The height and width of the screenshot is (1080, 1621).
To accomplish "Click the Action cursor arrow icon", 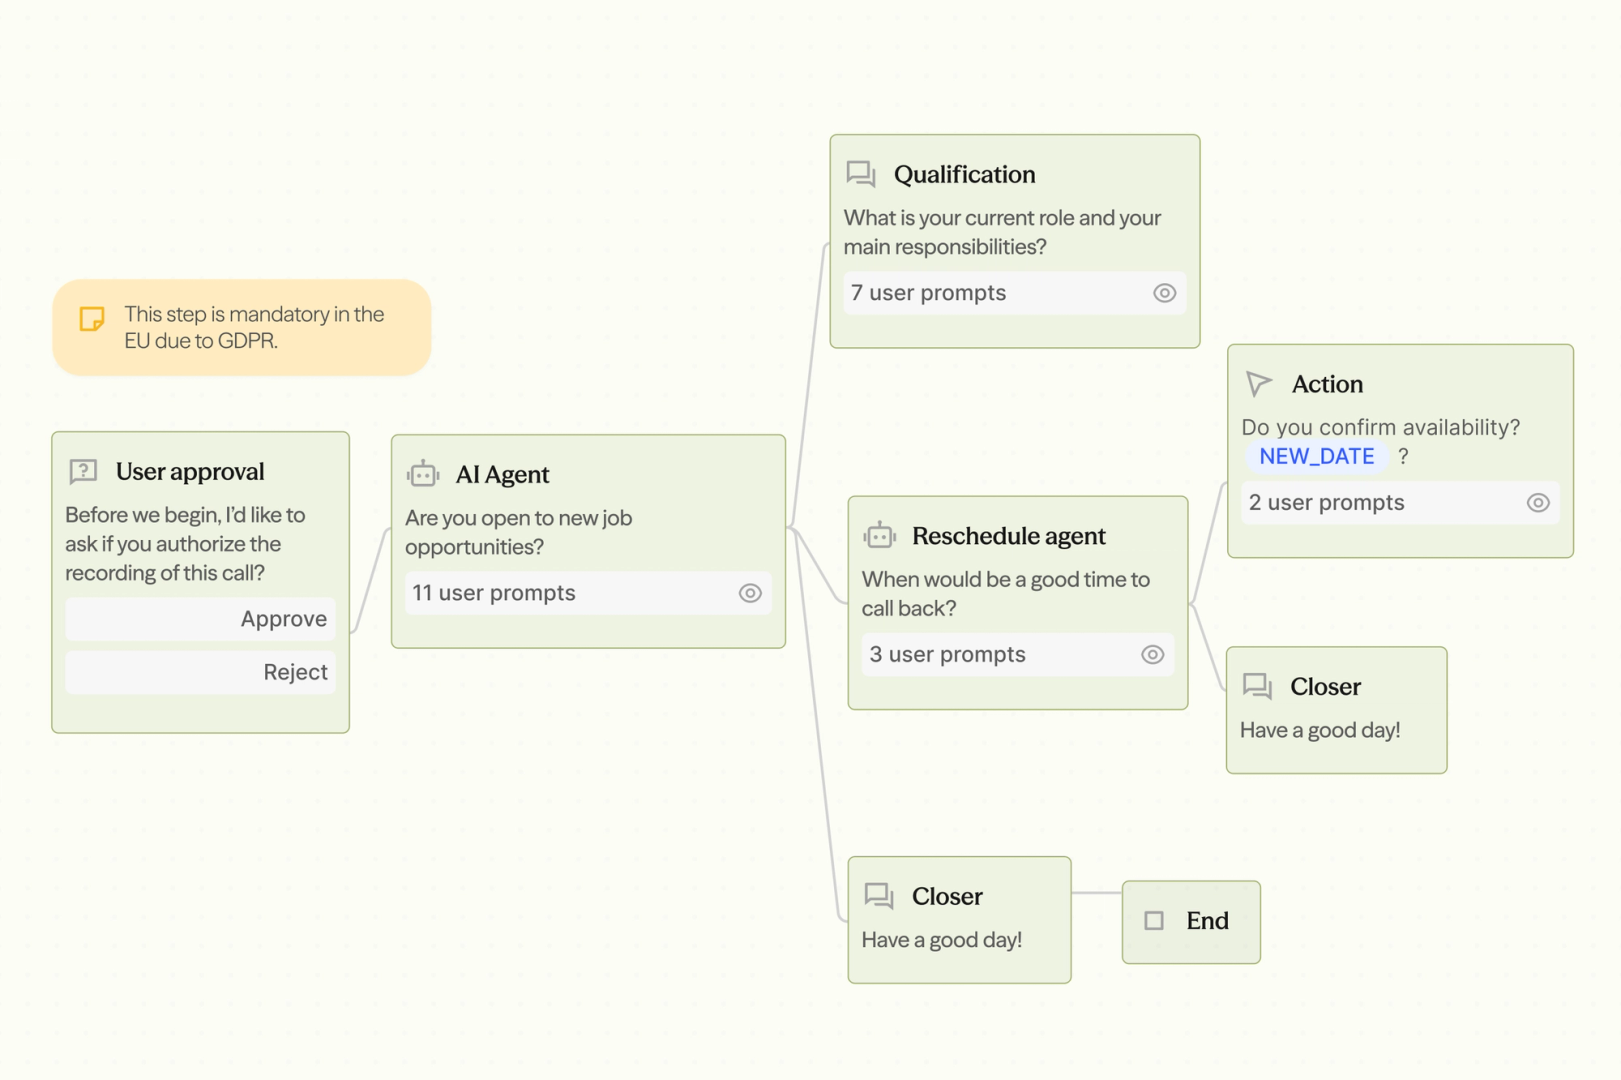I will pos(1259,383).
